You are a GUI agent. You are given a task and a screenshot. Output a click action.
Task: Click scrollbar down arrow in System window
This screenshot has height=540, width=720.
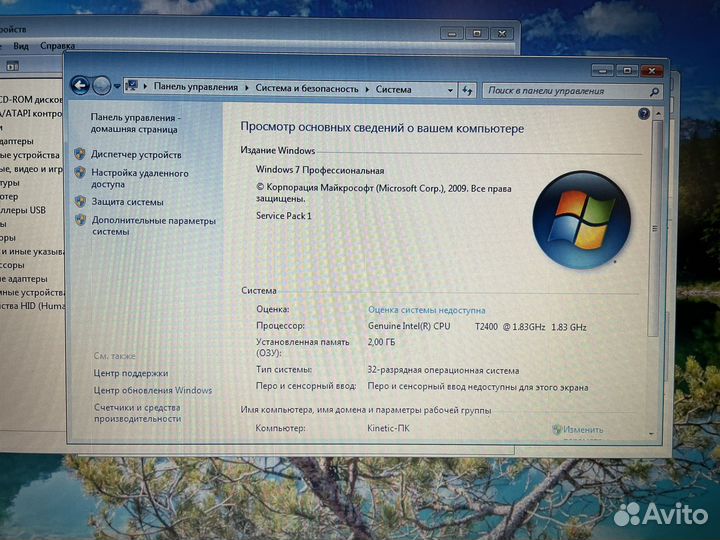pyautogui.click(x=652, y=434)
